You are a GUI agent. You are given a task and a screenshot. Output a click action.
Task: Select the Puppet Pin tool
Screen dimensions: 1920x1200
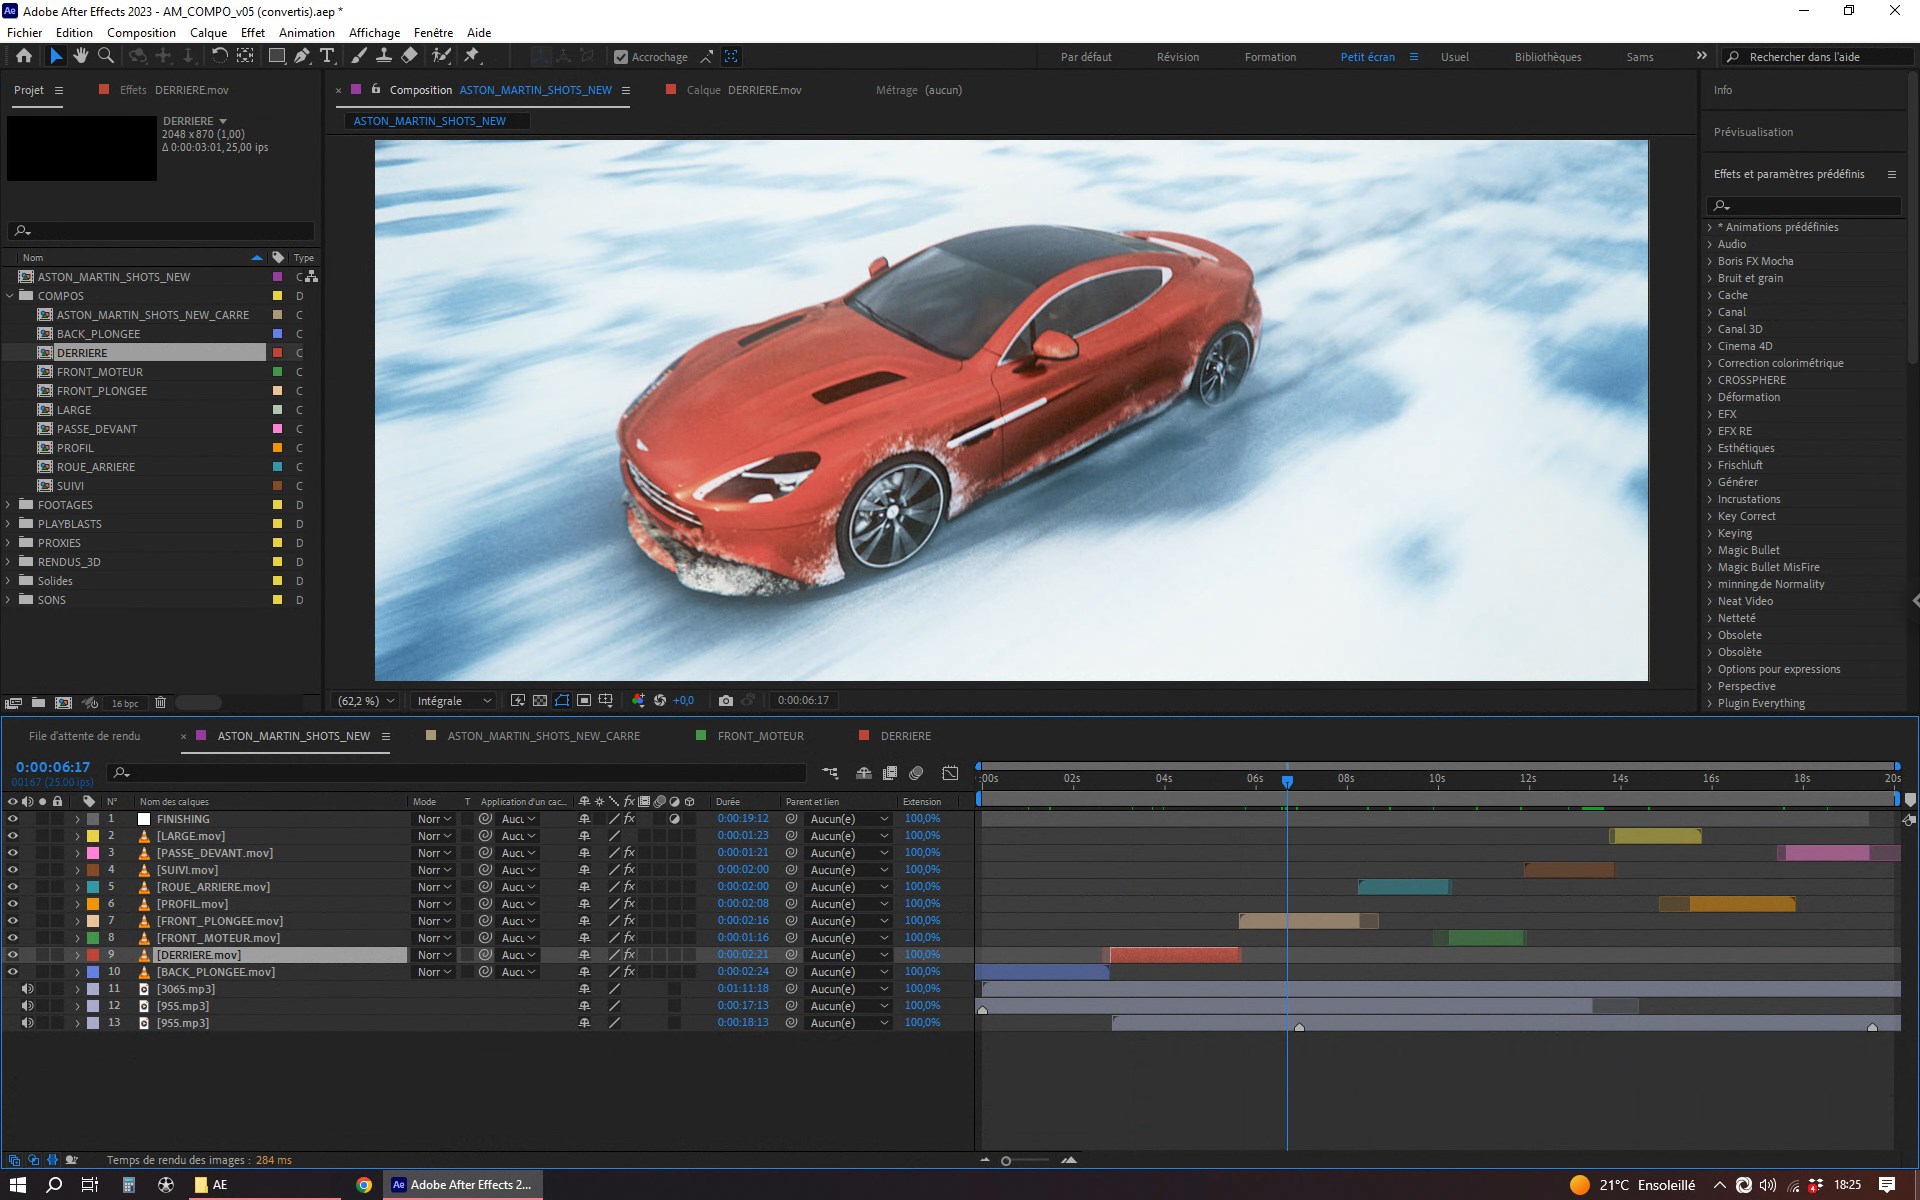pyautogui.click(x=472, y=56)
